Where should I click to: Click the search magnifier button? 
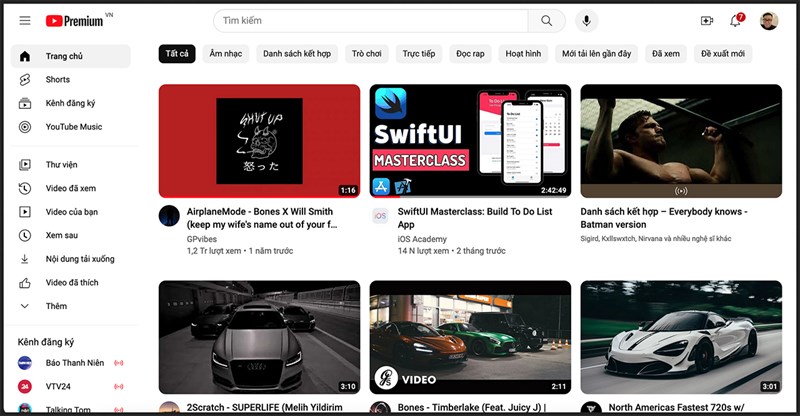click(546, 20)
